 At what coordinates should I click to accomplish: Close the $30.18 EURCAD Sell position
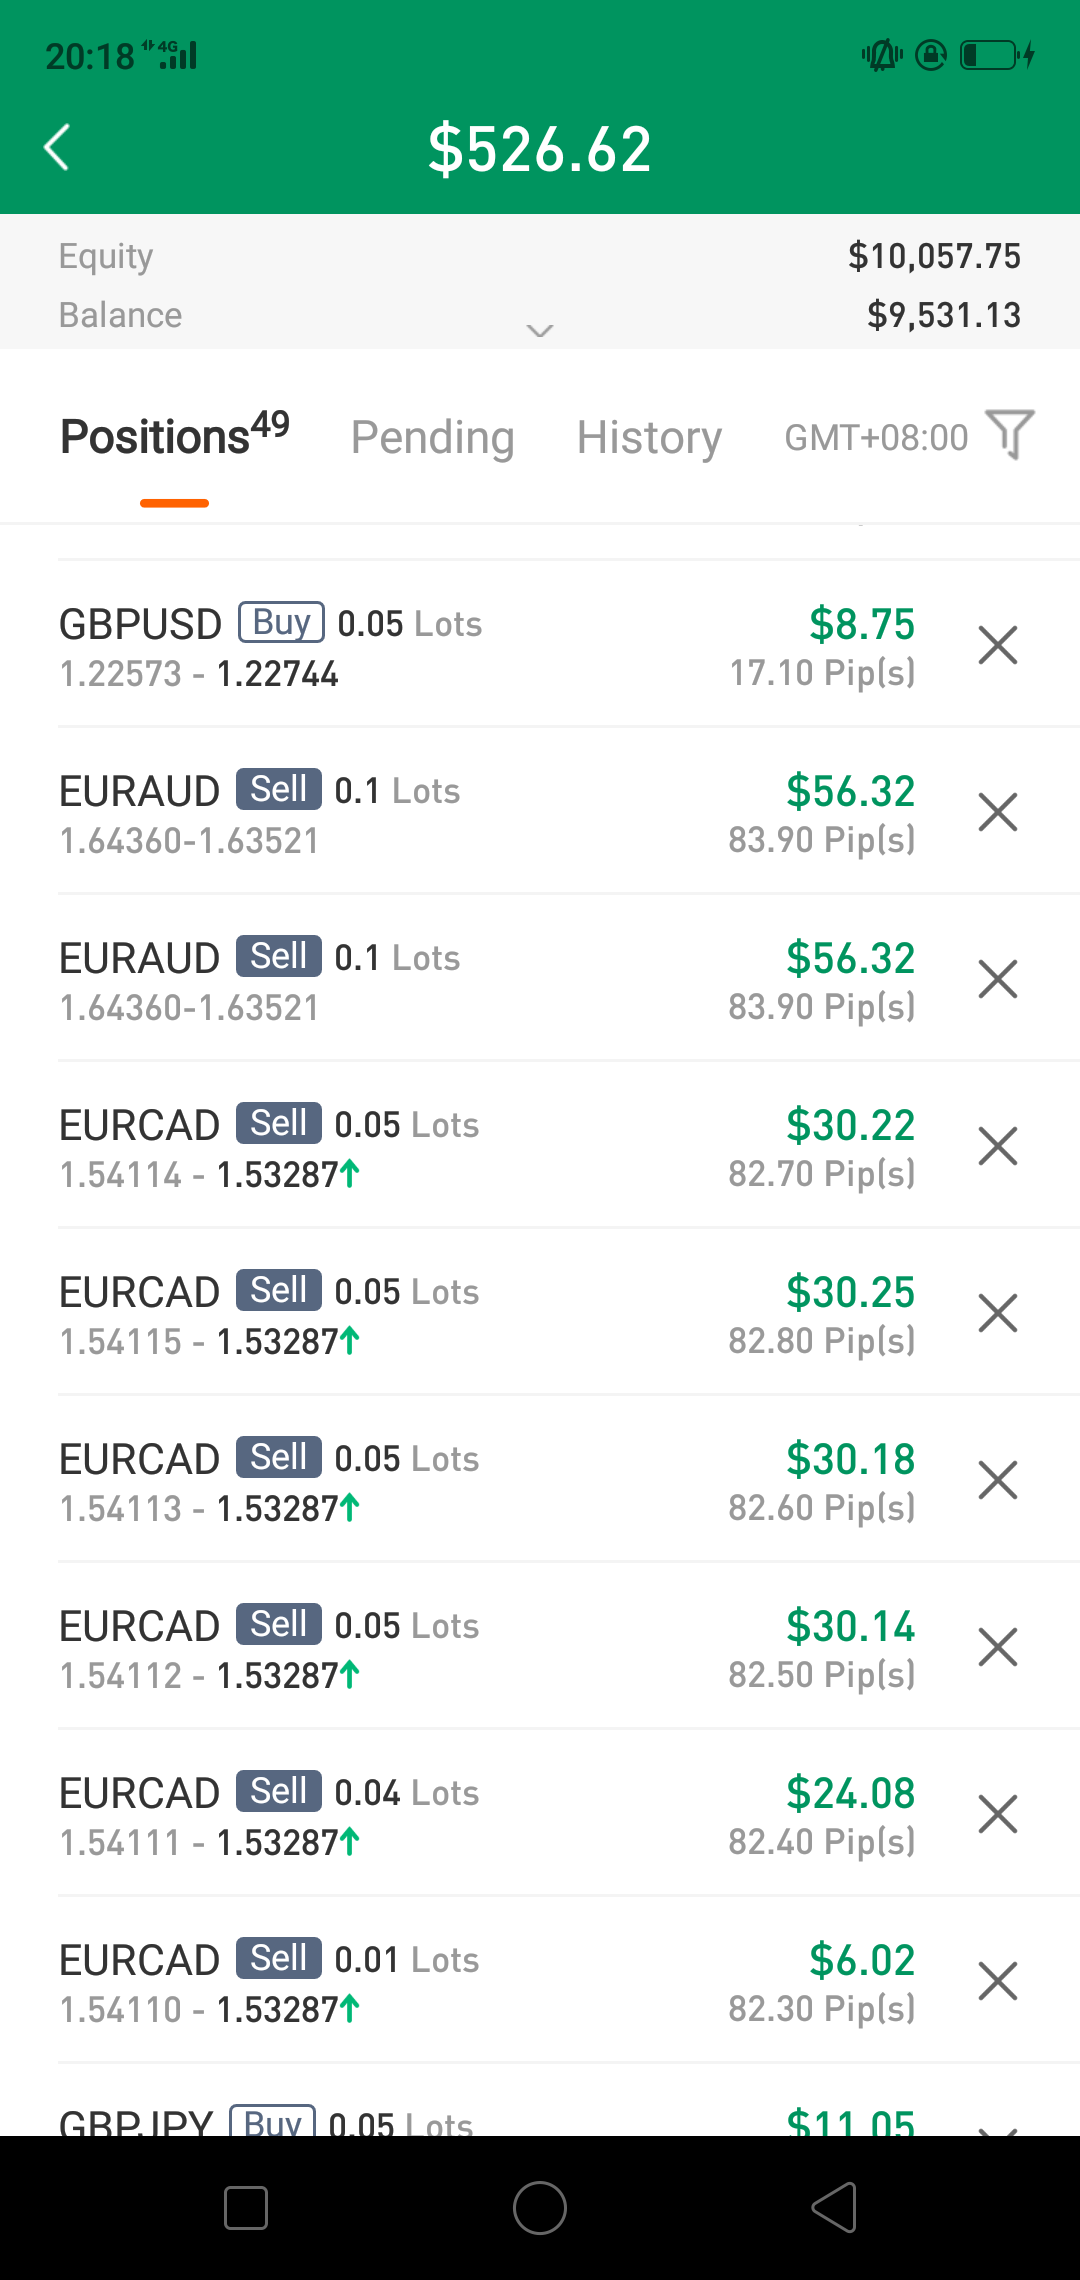[997, 1480]
